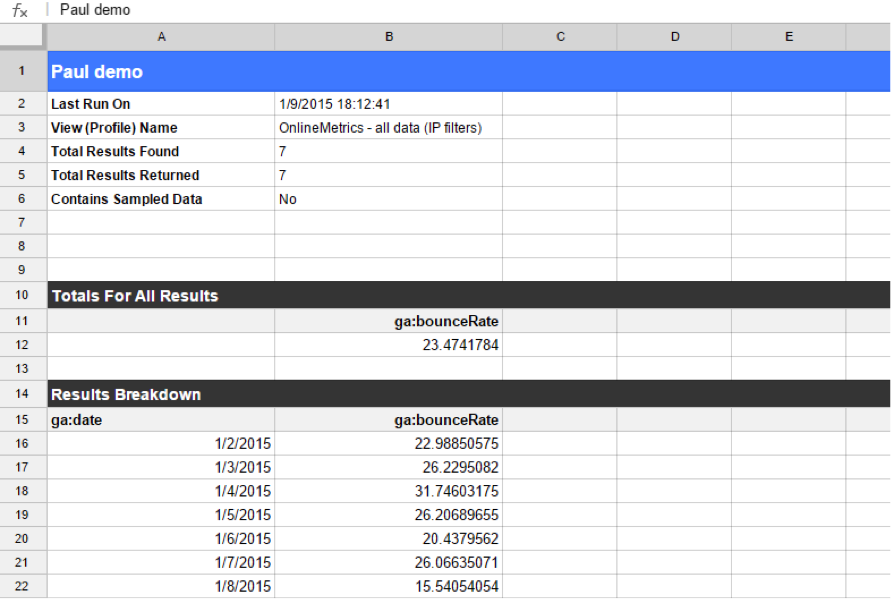
Task: Select row 2 header
Action: [x=23, y=104]
